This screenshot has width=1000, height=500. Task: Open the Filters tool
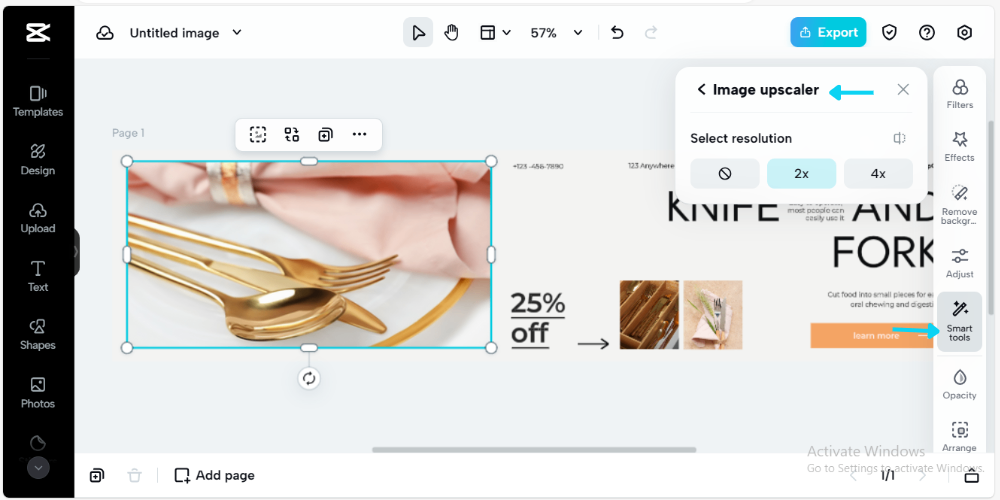[960, 94]
